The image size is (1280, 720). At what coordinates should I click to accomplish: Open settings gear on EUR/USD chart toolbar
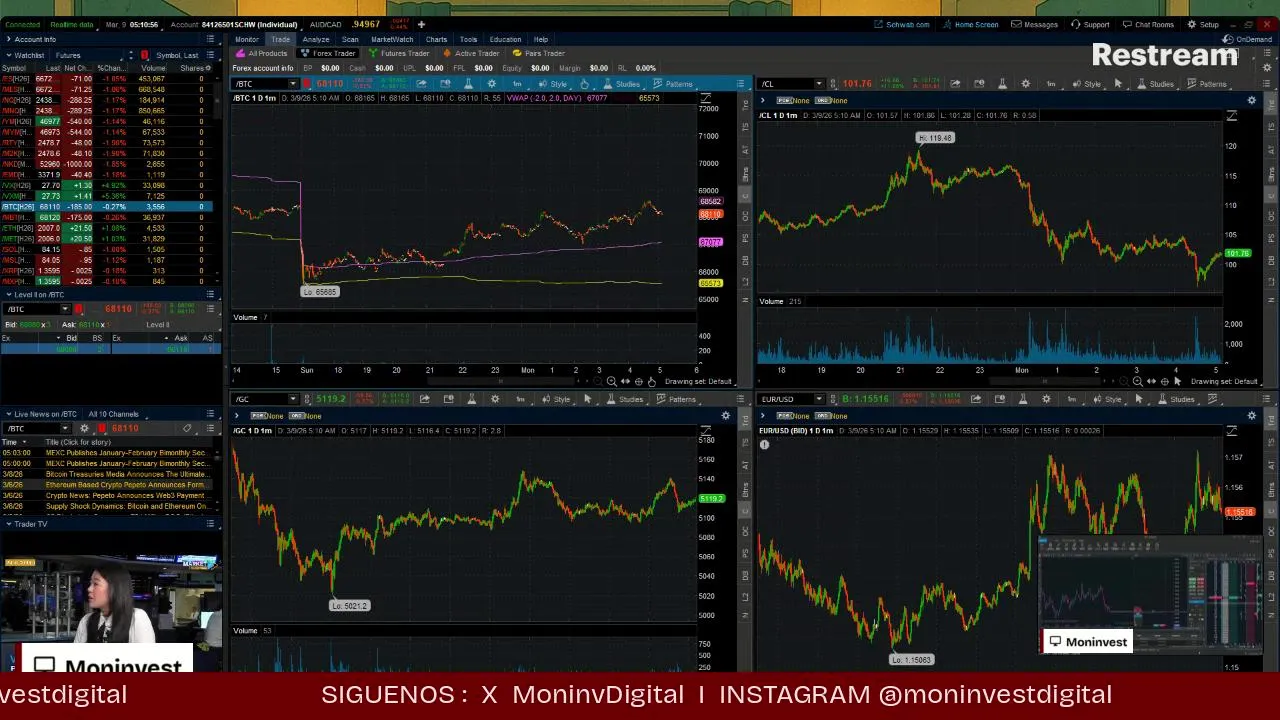tap(1046, 399)
